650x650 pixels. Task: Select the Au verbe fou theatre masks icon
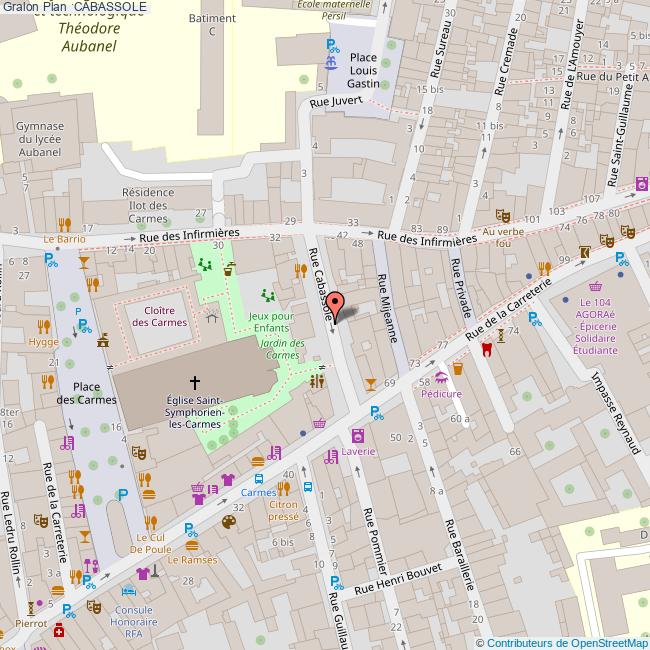pyautogui.click(x=502, y=215)
